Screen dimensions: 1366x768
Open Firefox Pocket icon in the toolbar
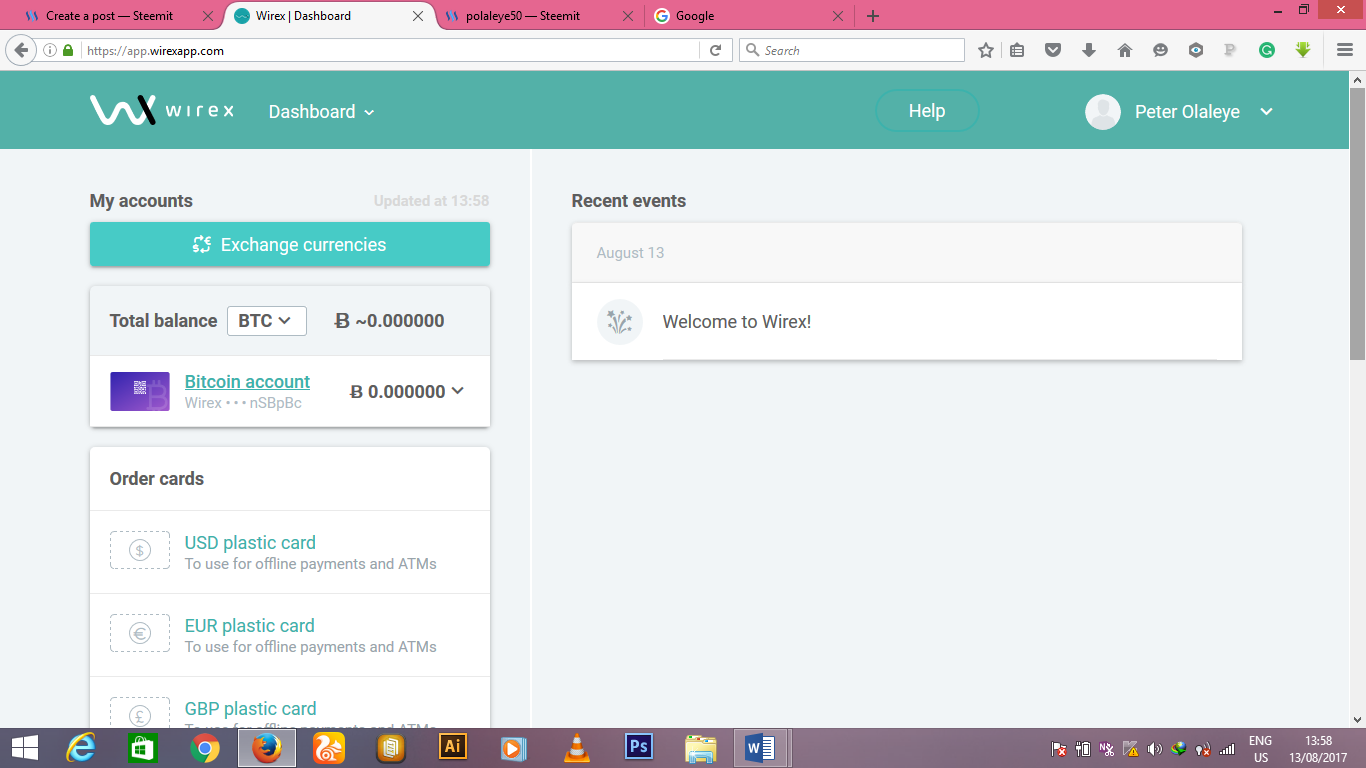click(x=1053, y=49)
